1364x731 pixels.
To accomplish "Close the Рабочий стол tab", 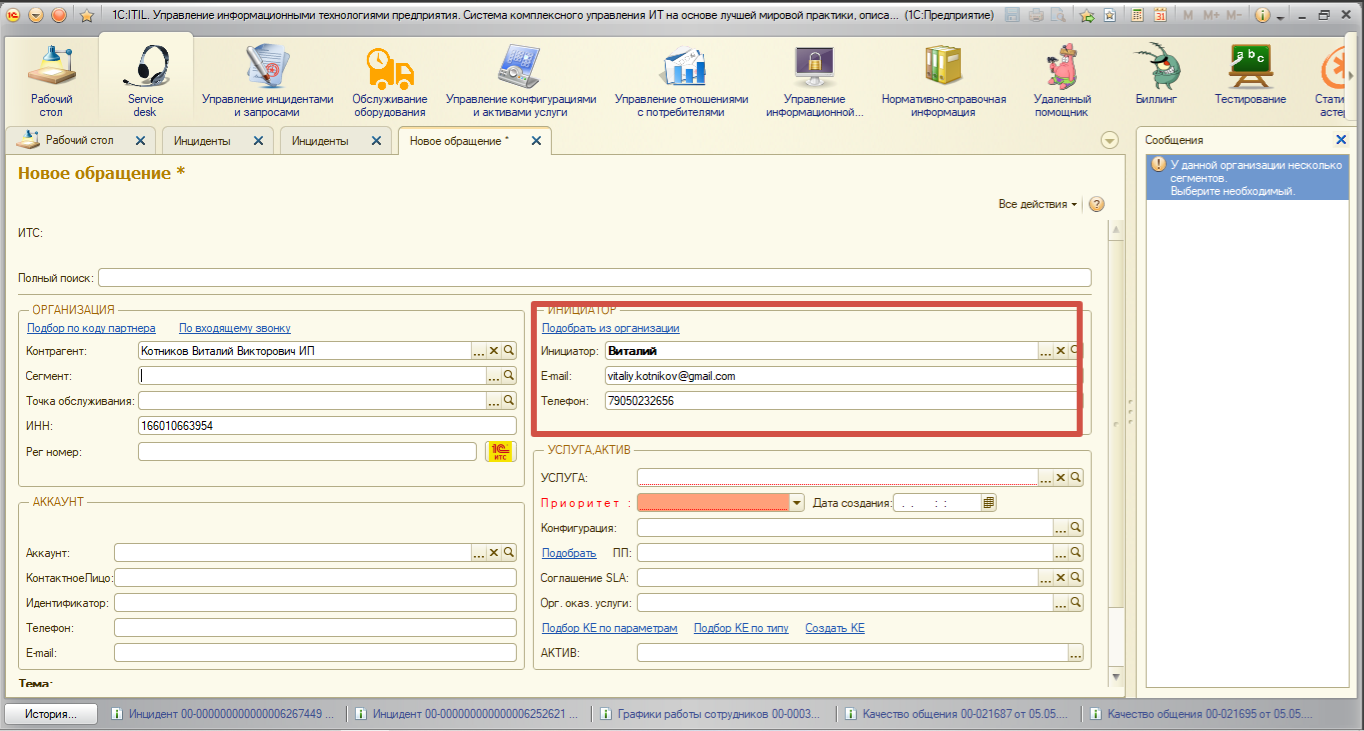I will pyautogui.click(x=141, y=141).
